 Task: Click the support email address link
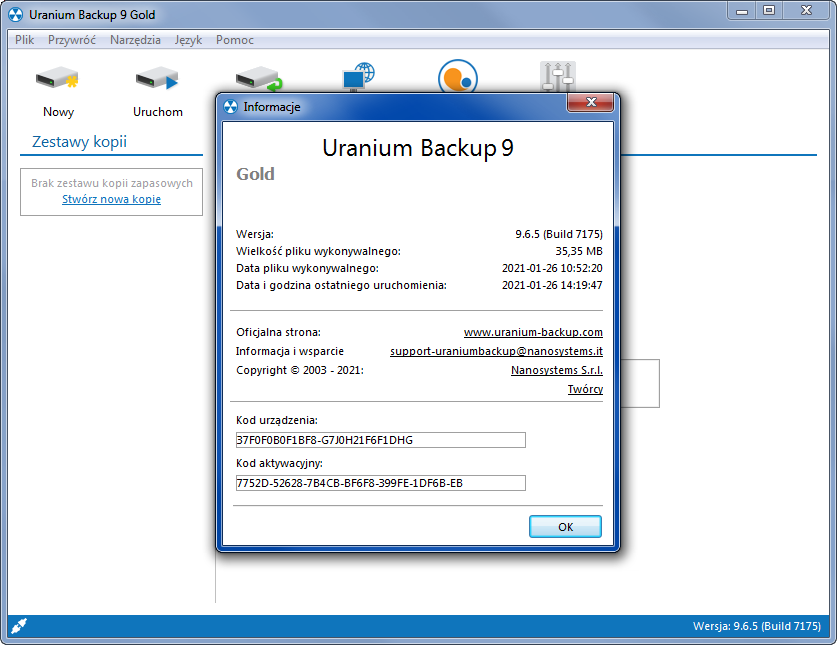tap(496, 351)
